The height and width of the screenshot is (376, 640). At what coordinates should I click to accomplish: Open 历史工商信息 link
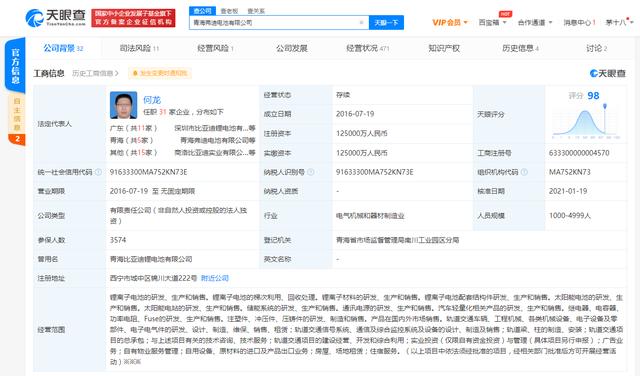(x=95, y=73)
